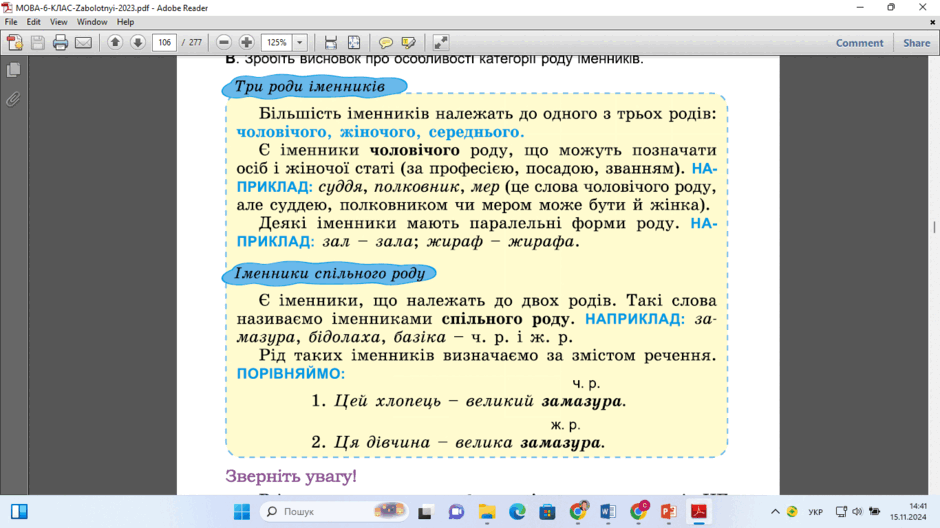Open the volume control in tray
940x528 pixels.
point(857,512)
